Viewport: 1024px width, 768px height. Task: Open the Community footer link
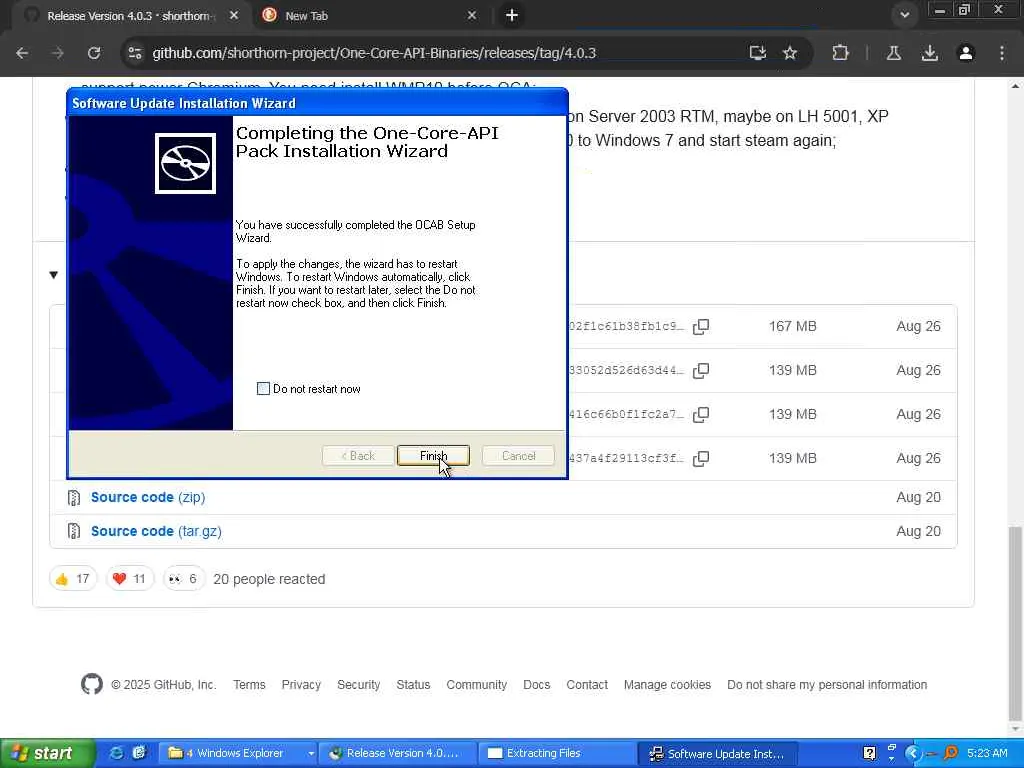coord(477,684)
